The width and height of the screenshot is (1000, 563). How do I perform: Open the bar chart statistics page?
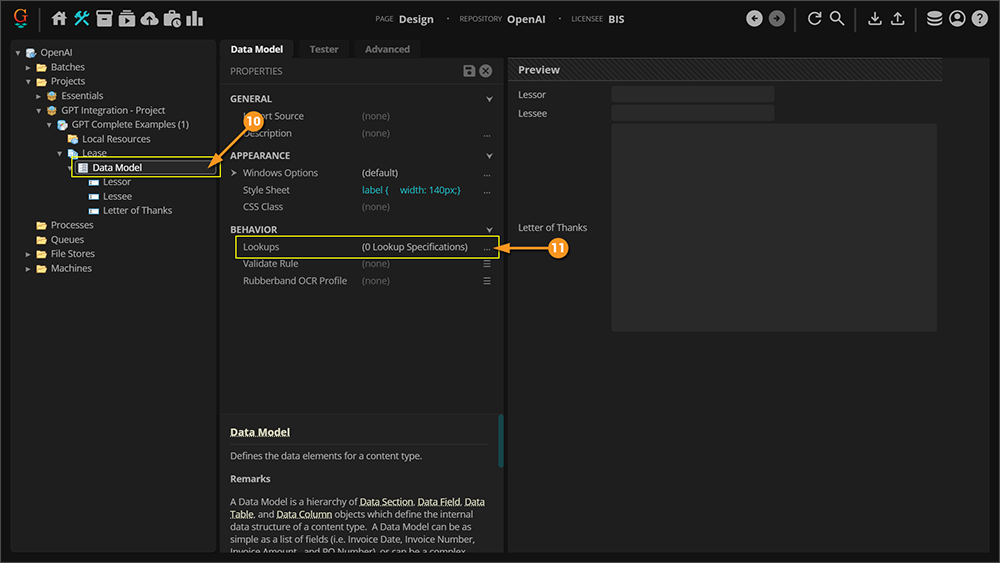click(194, 19)
